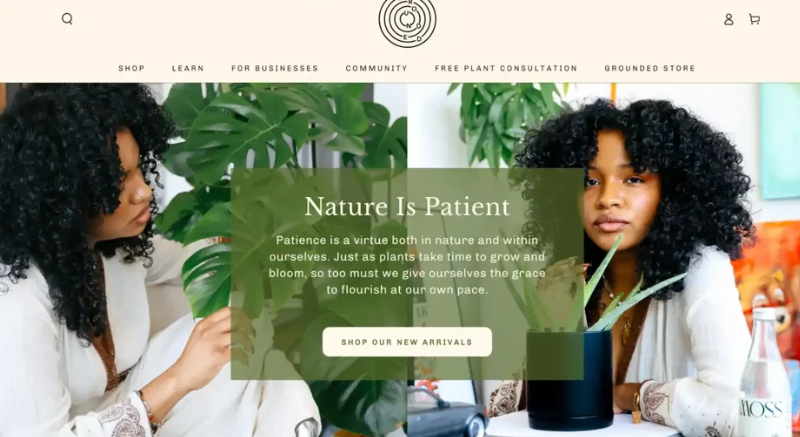Open the Shop menu

(132, 68)
